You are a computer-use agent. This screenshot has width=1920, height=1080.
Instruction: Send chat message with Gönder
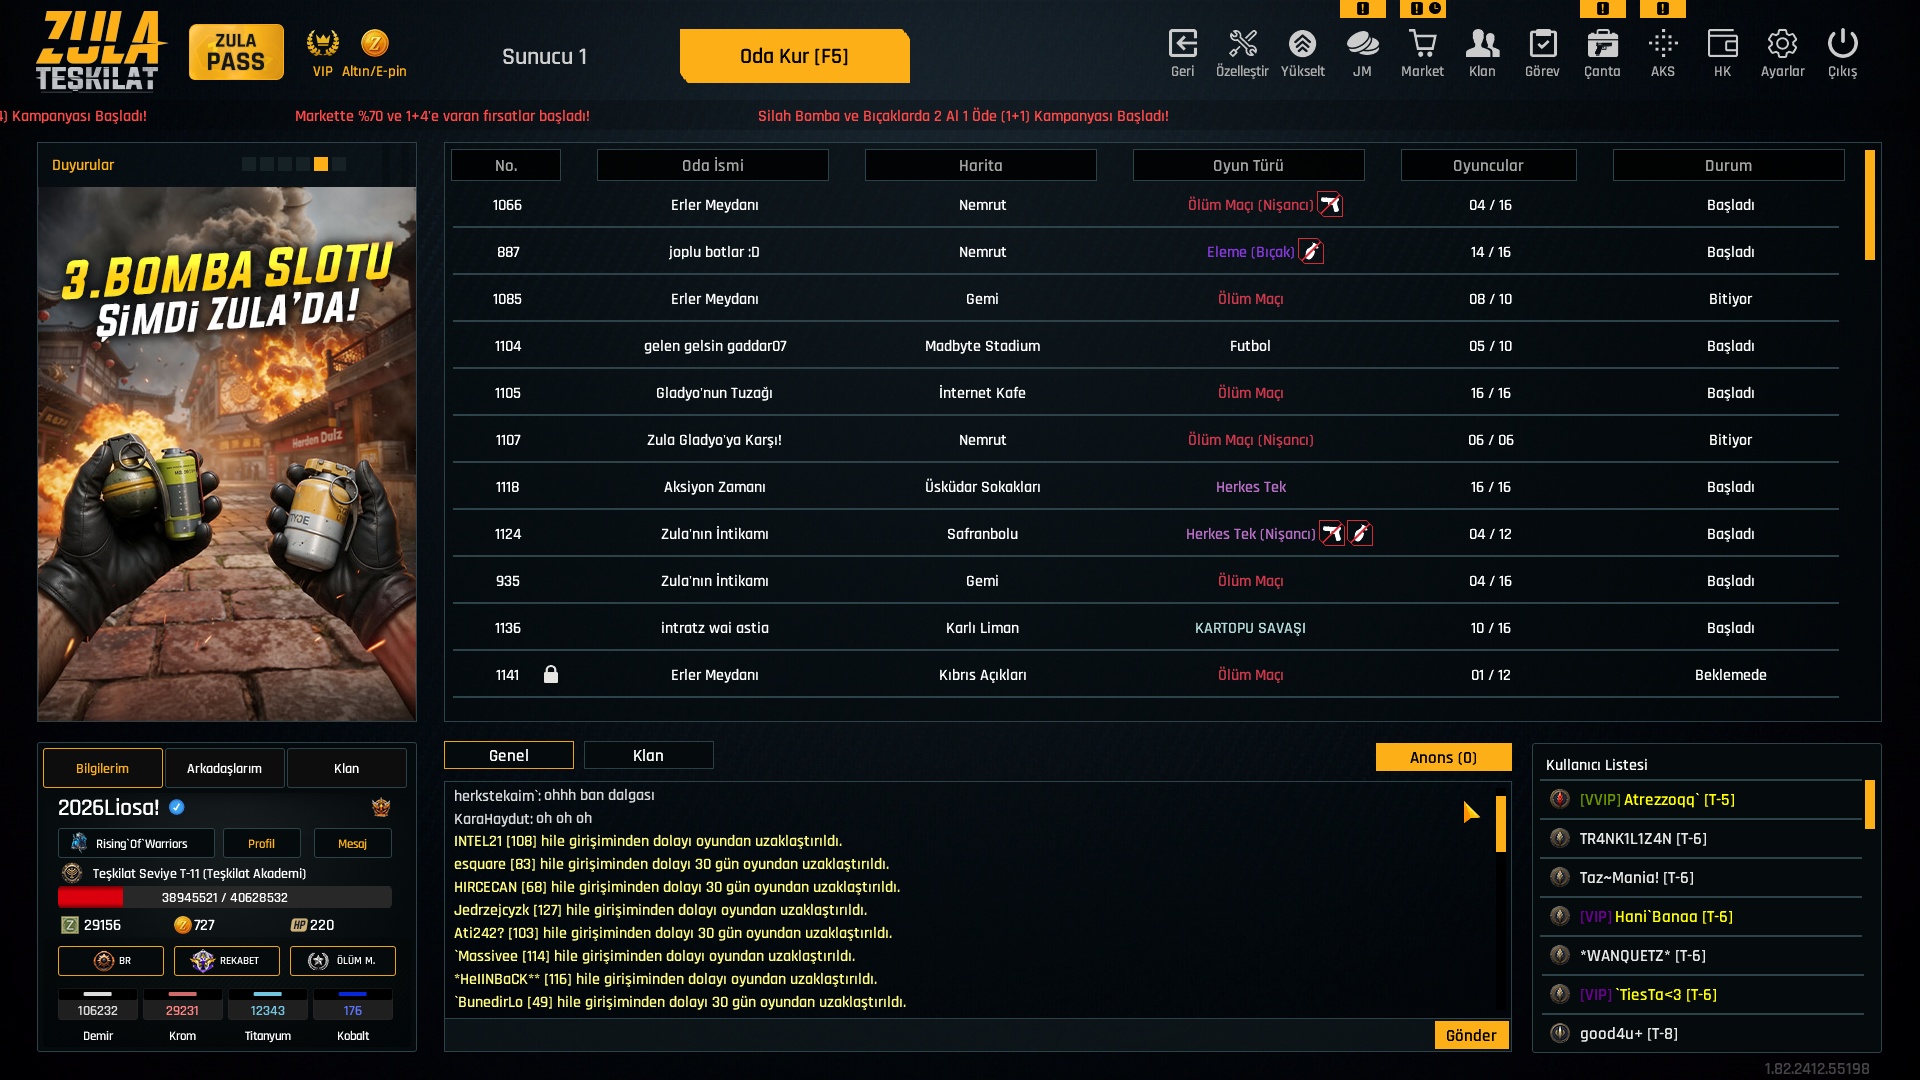click(x=1471, y=1035)
